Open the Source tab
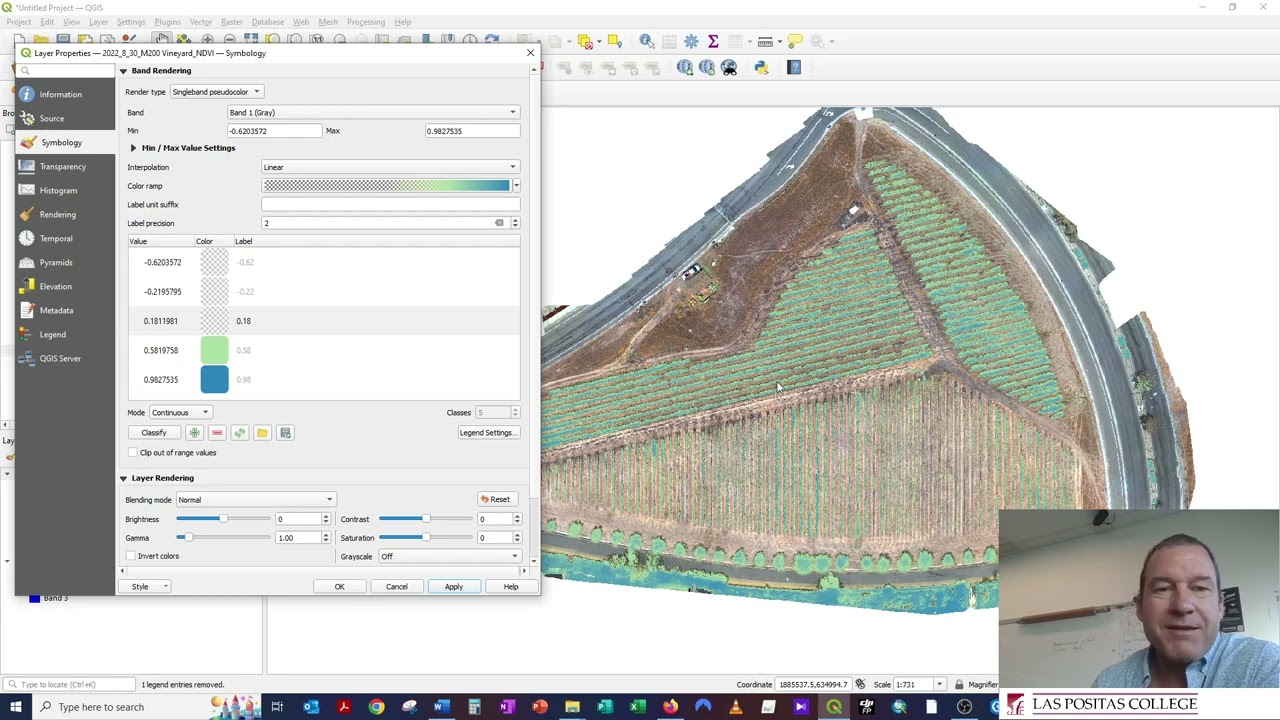The height and width of the screenshot is (720, 1280). [51, 118]
